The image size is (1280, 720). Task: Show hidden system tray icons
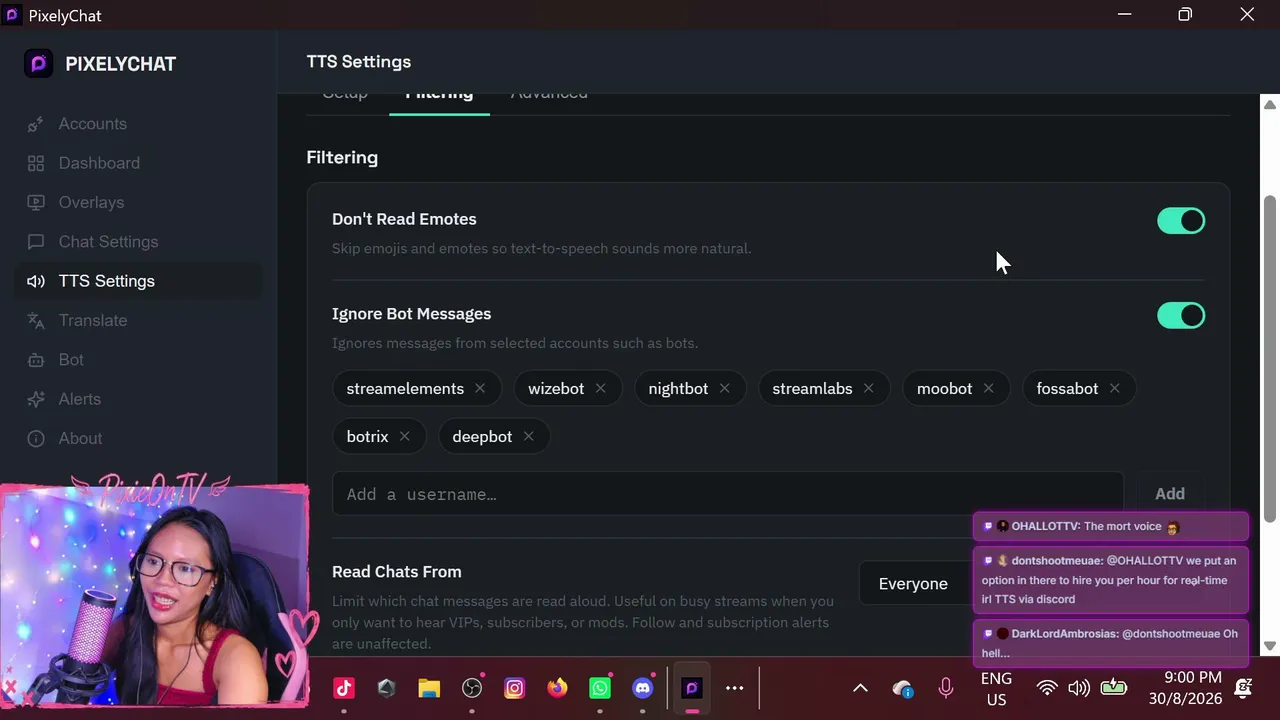pos(860,688)
